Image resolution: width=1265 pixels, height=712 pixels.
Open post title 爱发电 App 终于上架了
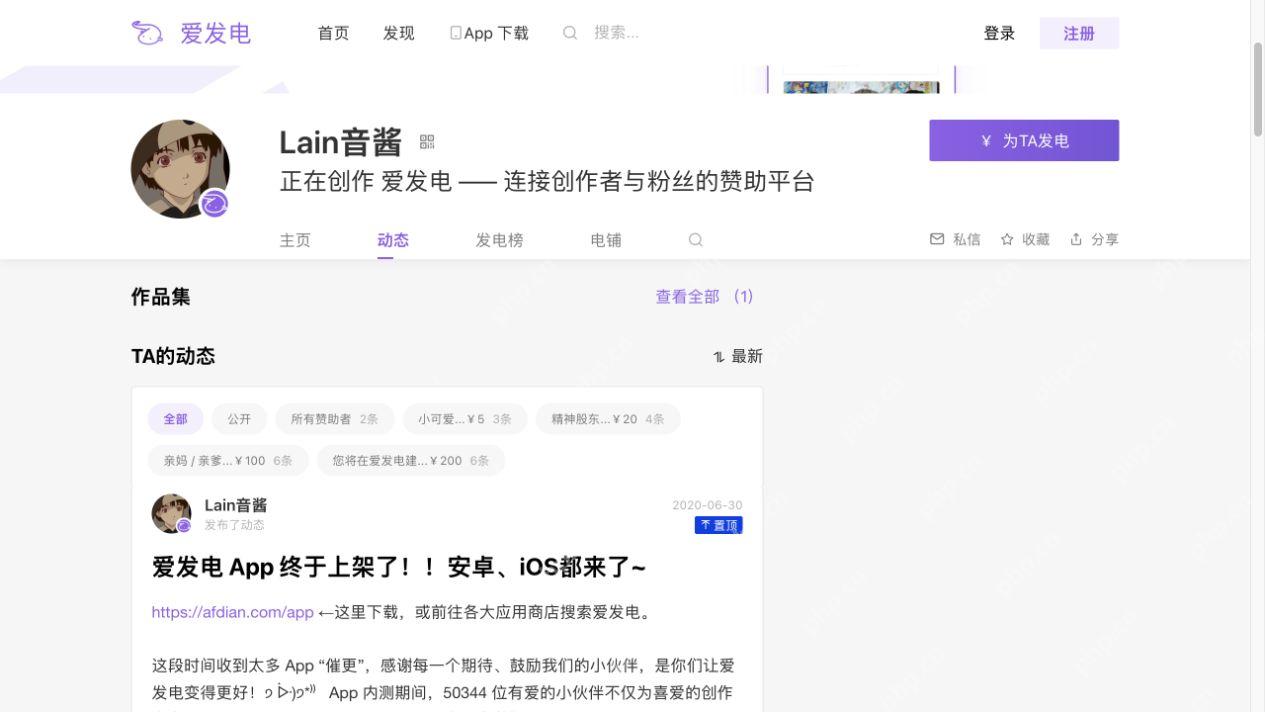399,567
